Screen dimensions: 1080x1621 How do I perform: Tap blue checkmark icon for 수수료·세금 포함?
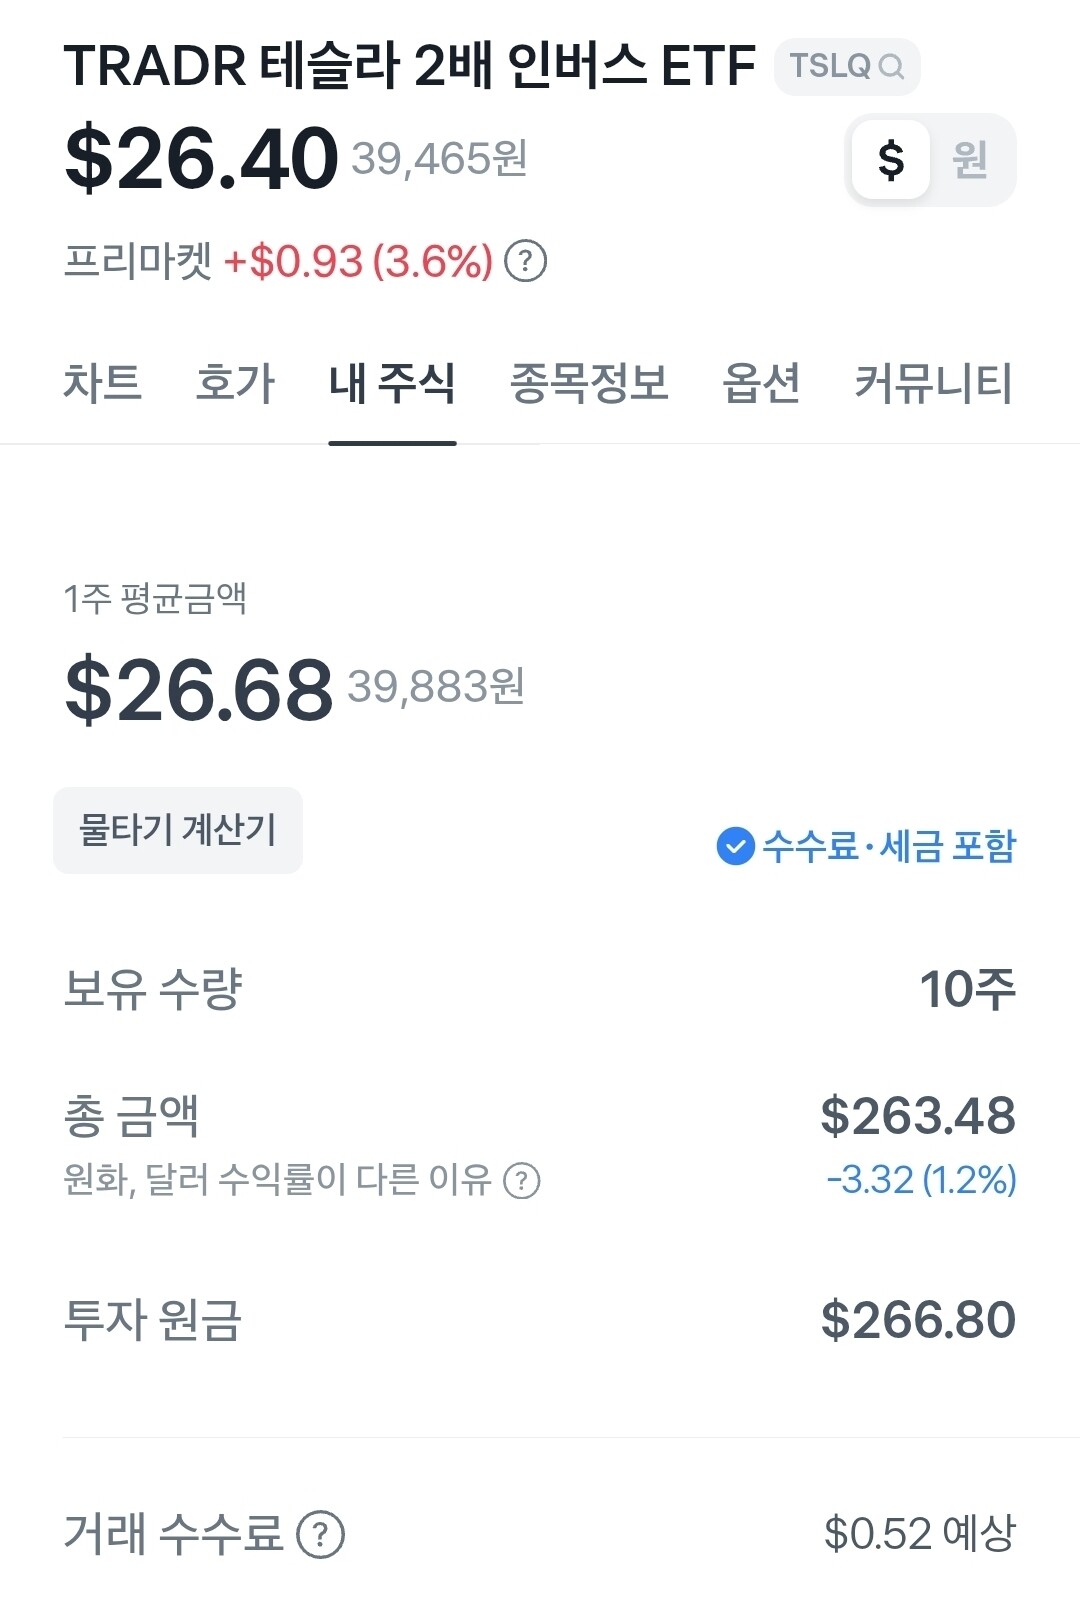point(735,846)
